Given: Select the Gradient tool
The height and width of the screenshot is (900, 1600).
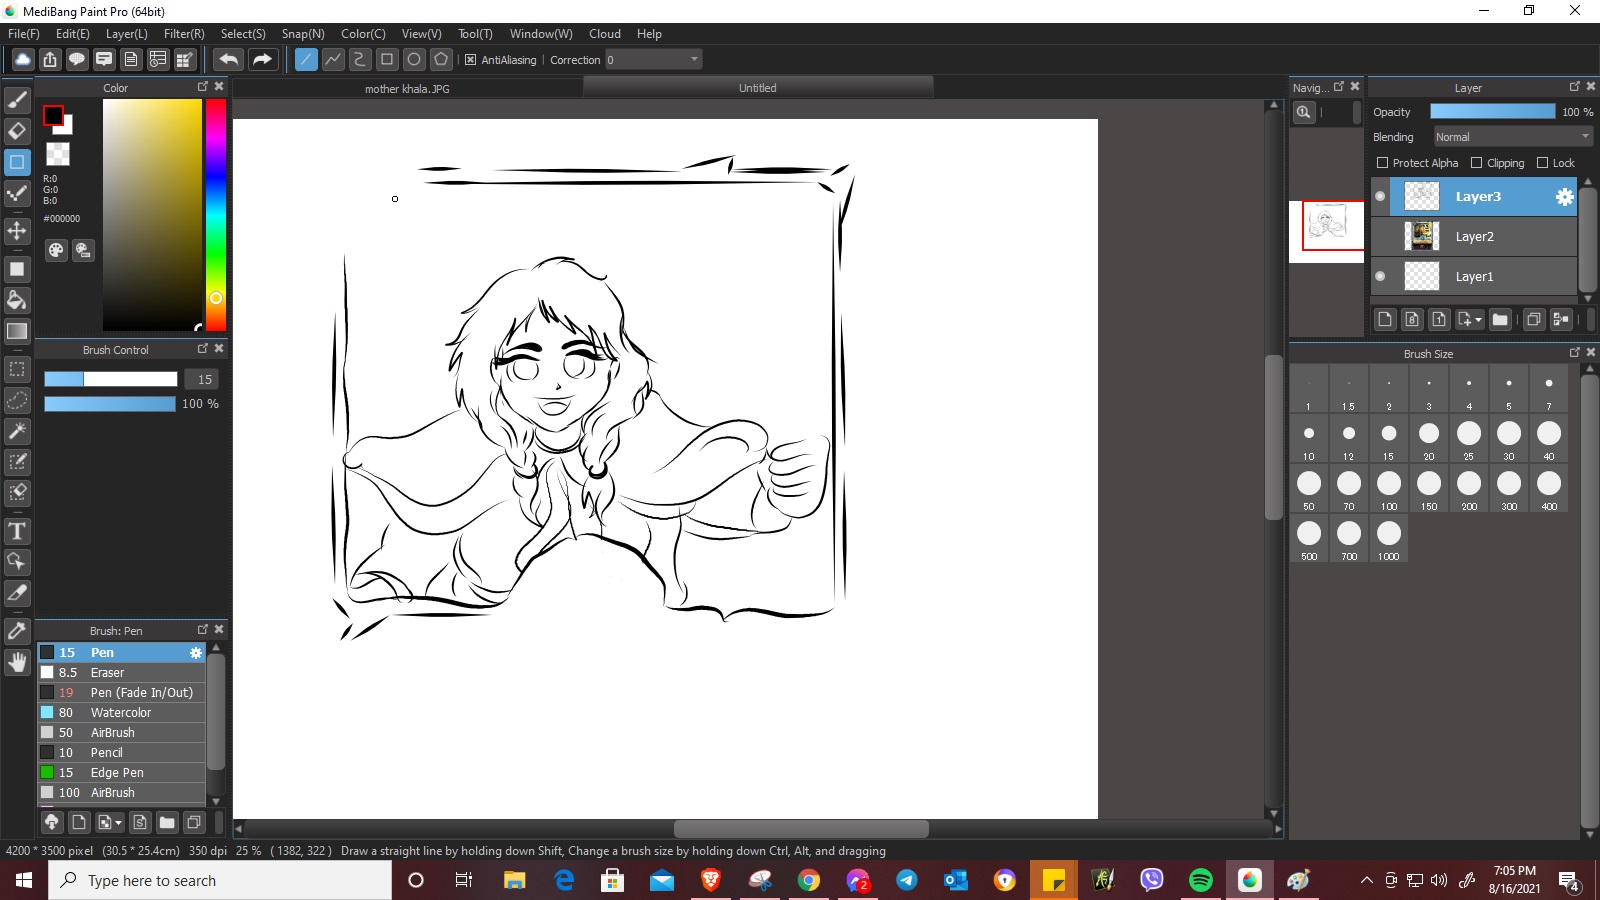Looking at the screenshot, I should coord(17,331).
